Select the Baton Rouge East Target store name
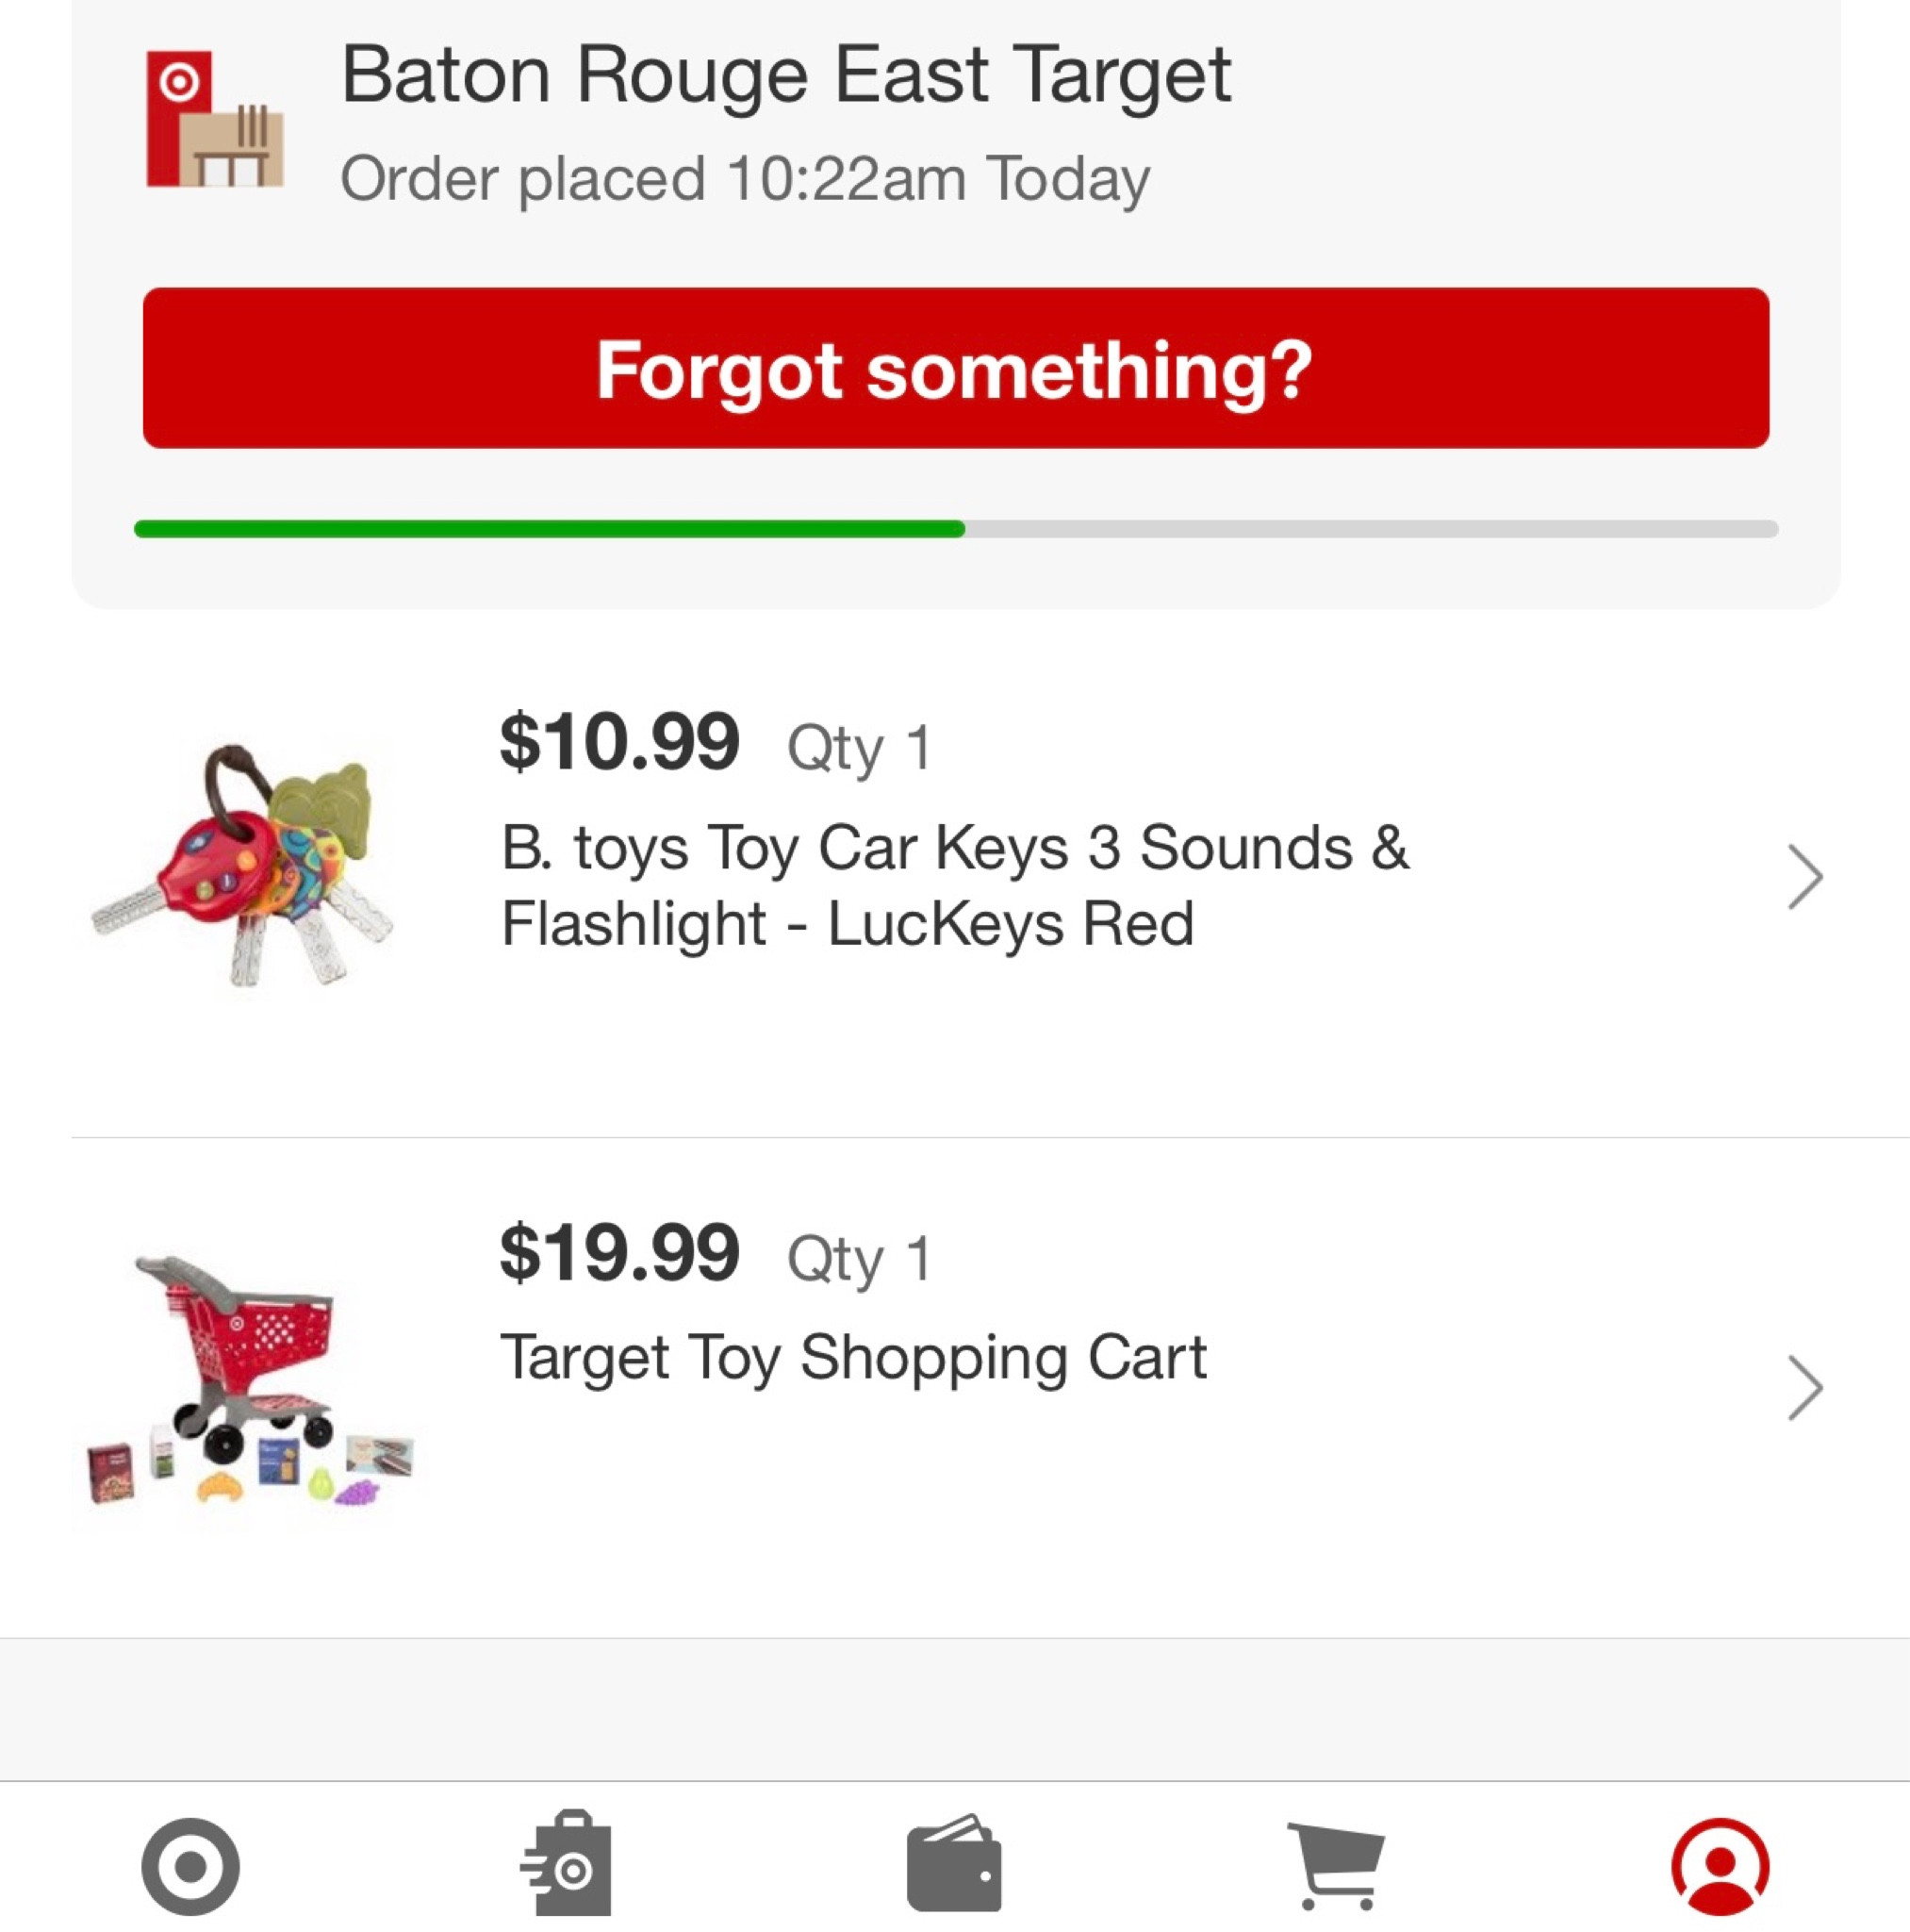 [785, 75]
